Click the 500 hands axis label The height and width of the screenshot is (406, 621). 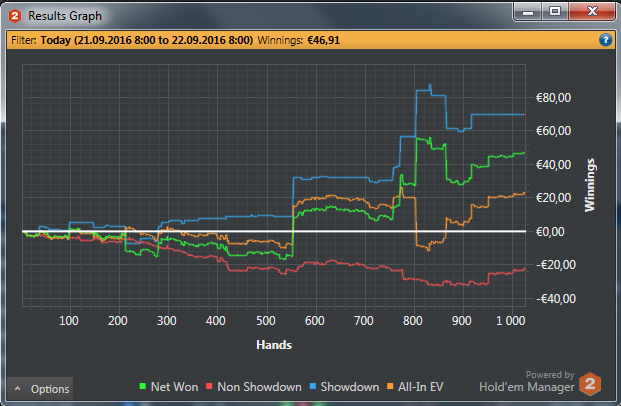[265, 320]
